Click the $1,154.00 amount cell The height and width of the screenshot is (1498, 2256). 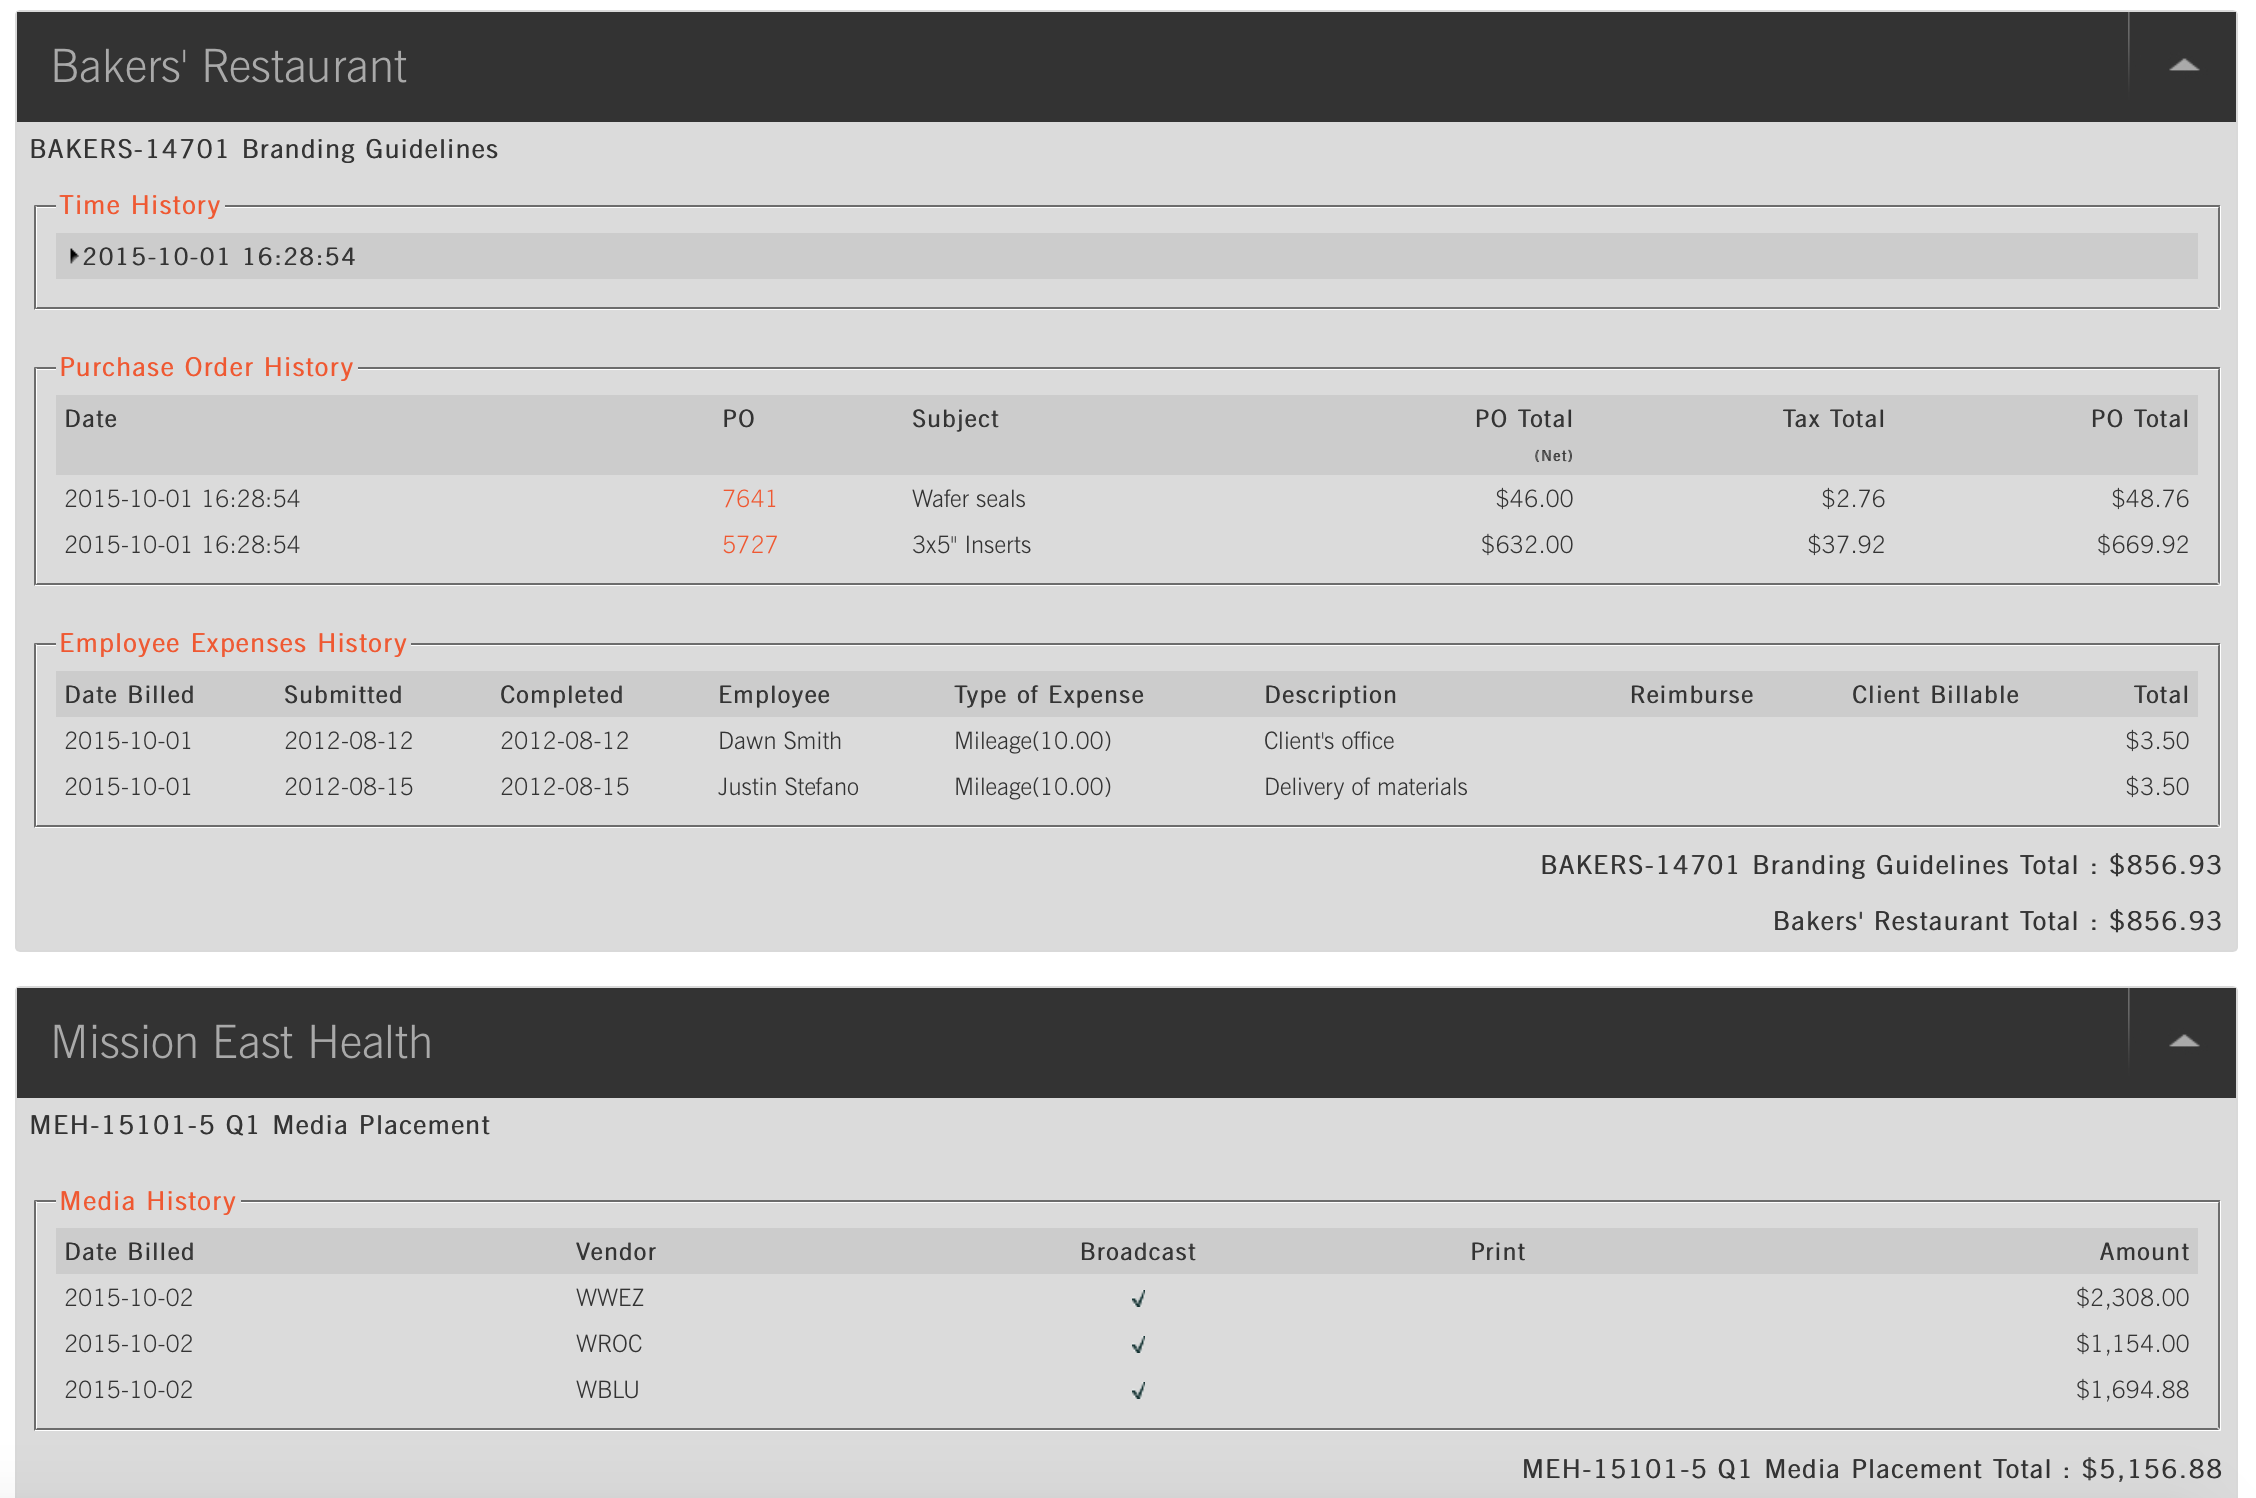pos(2132,1344)
